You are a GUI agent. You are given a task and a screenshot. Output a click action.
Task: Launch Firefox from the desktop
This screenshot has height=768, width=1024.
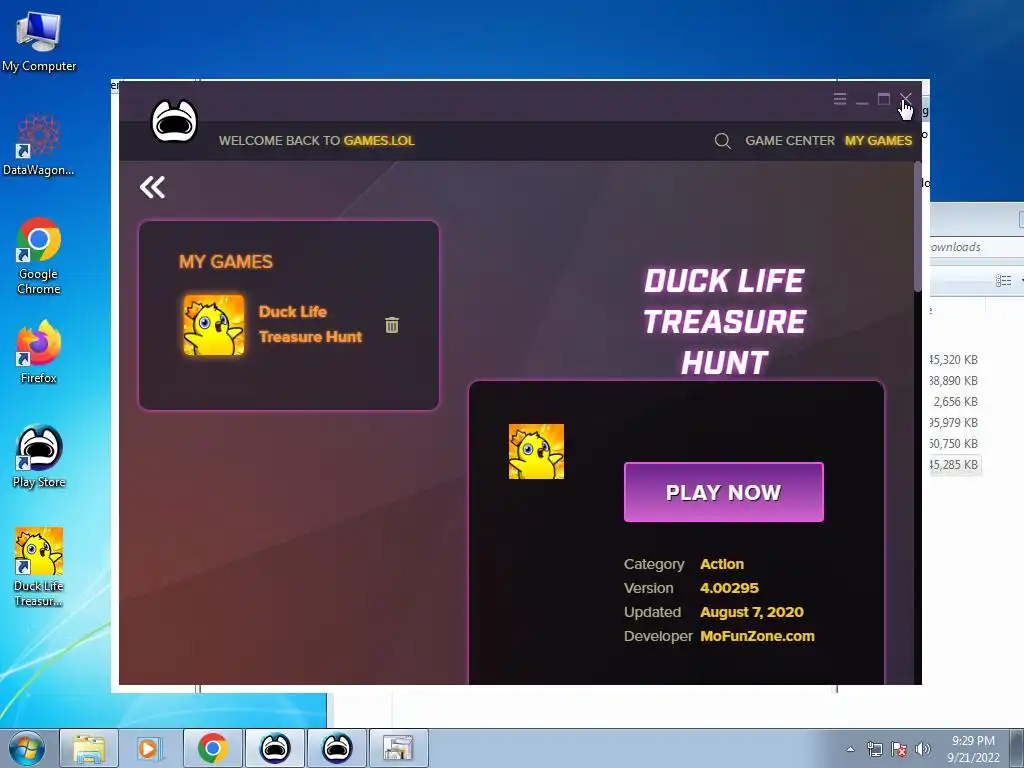39,351
